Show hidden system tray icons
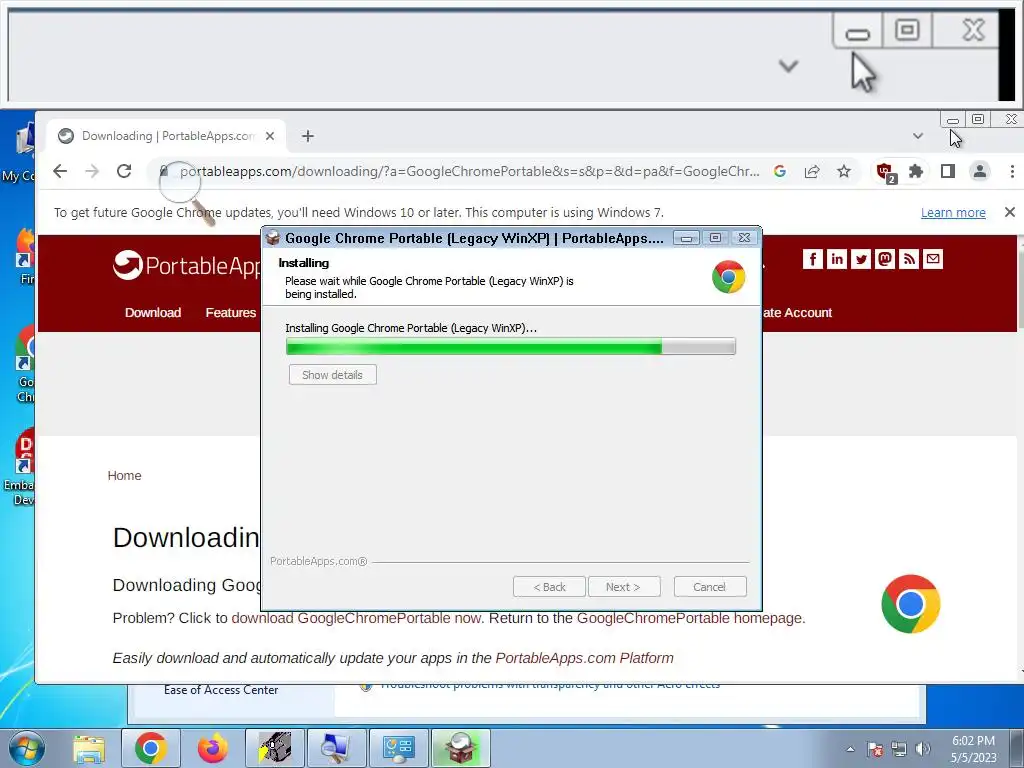Image resolution: width=1024 pixels, height=768 pixels. coord(850,749)
